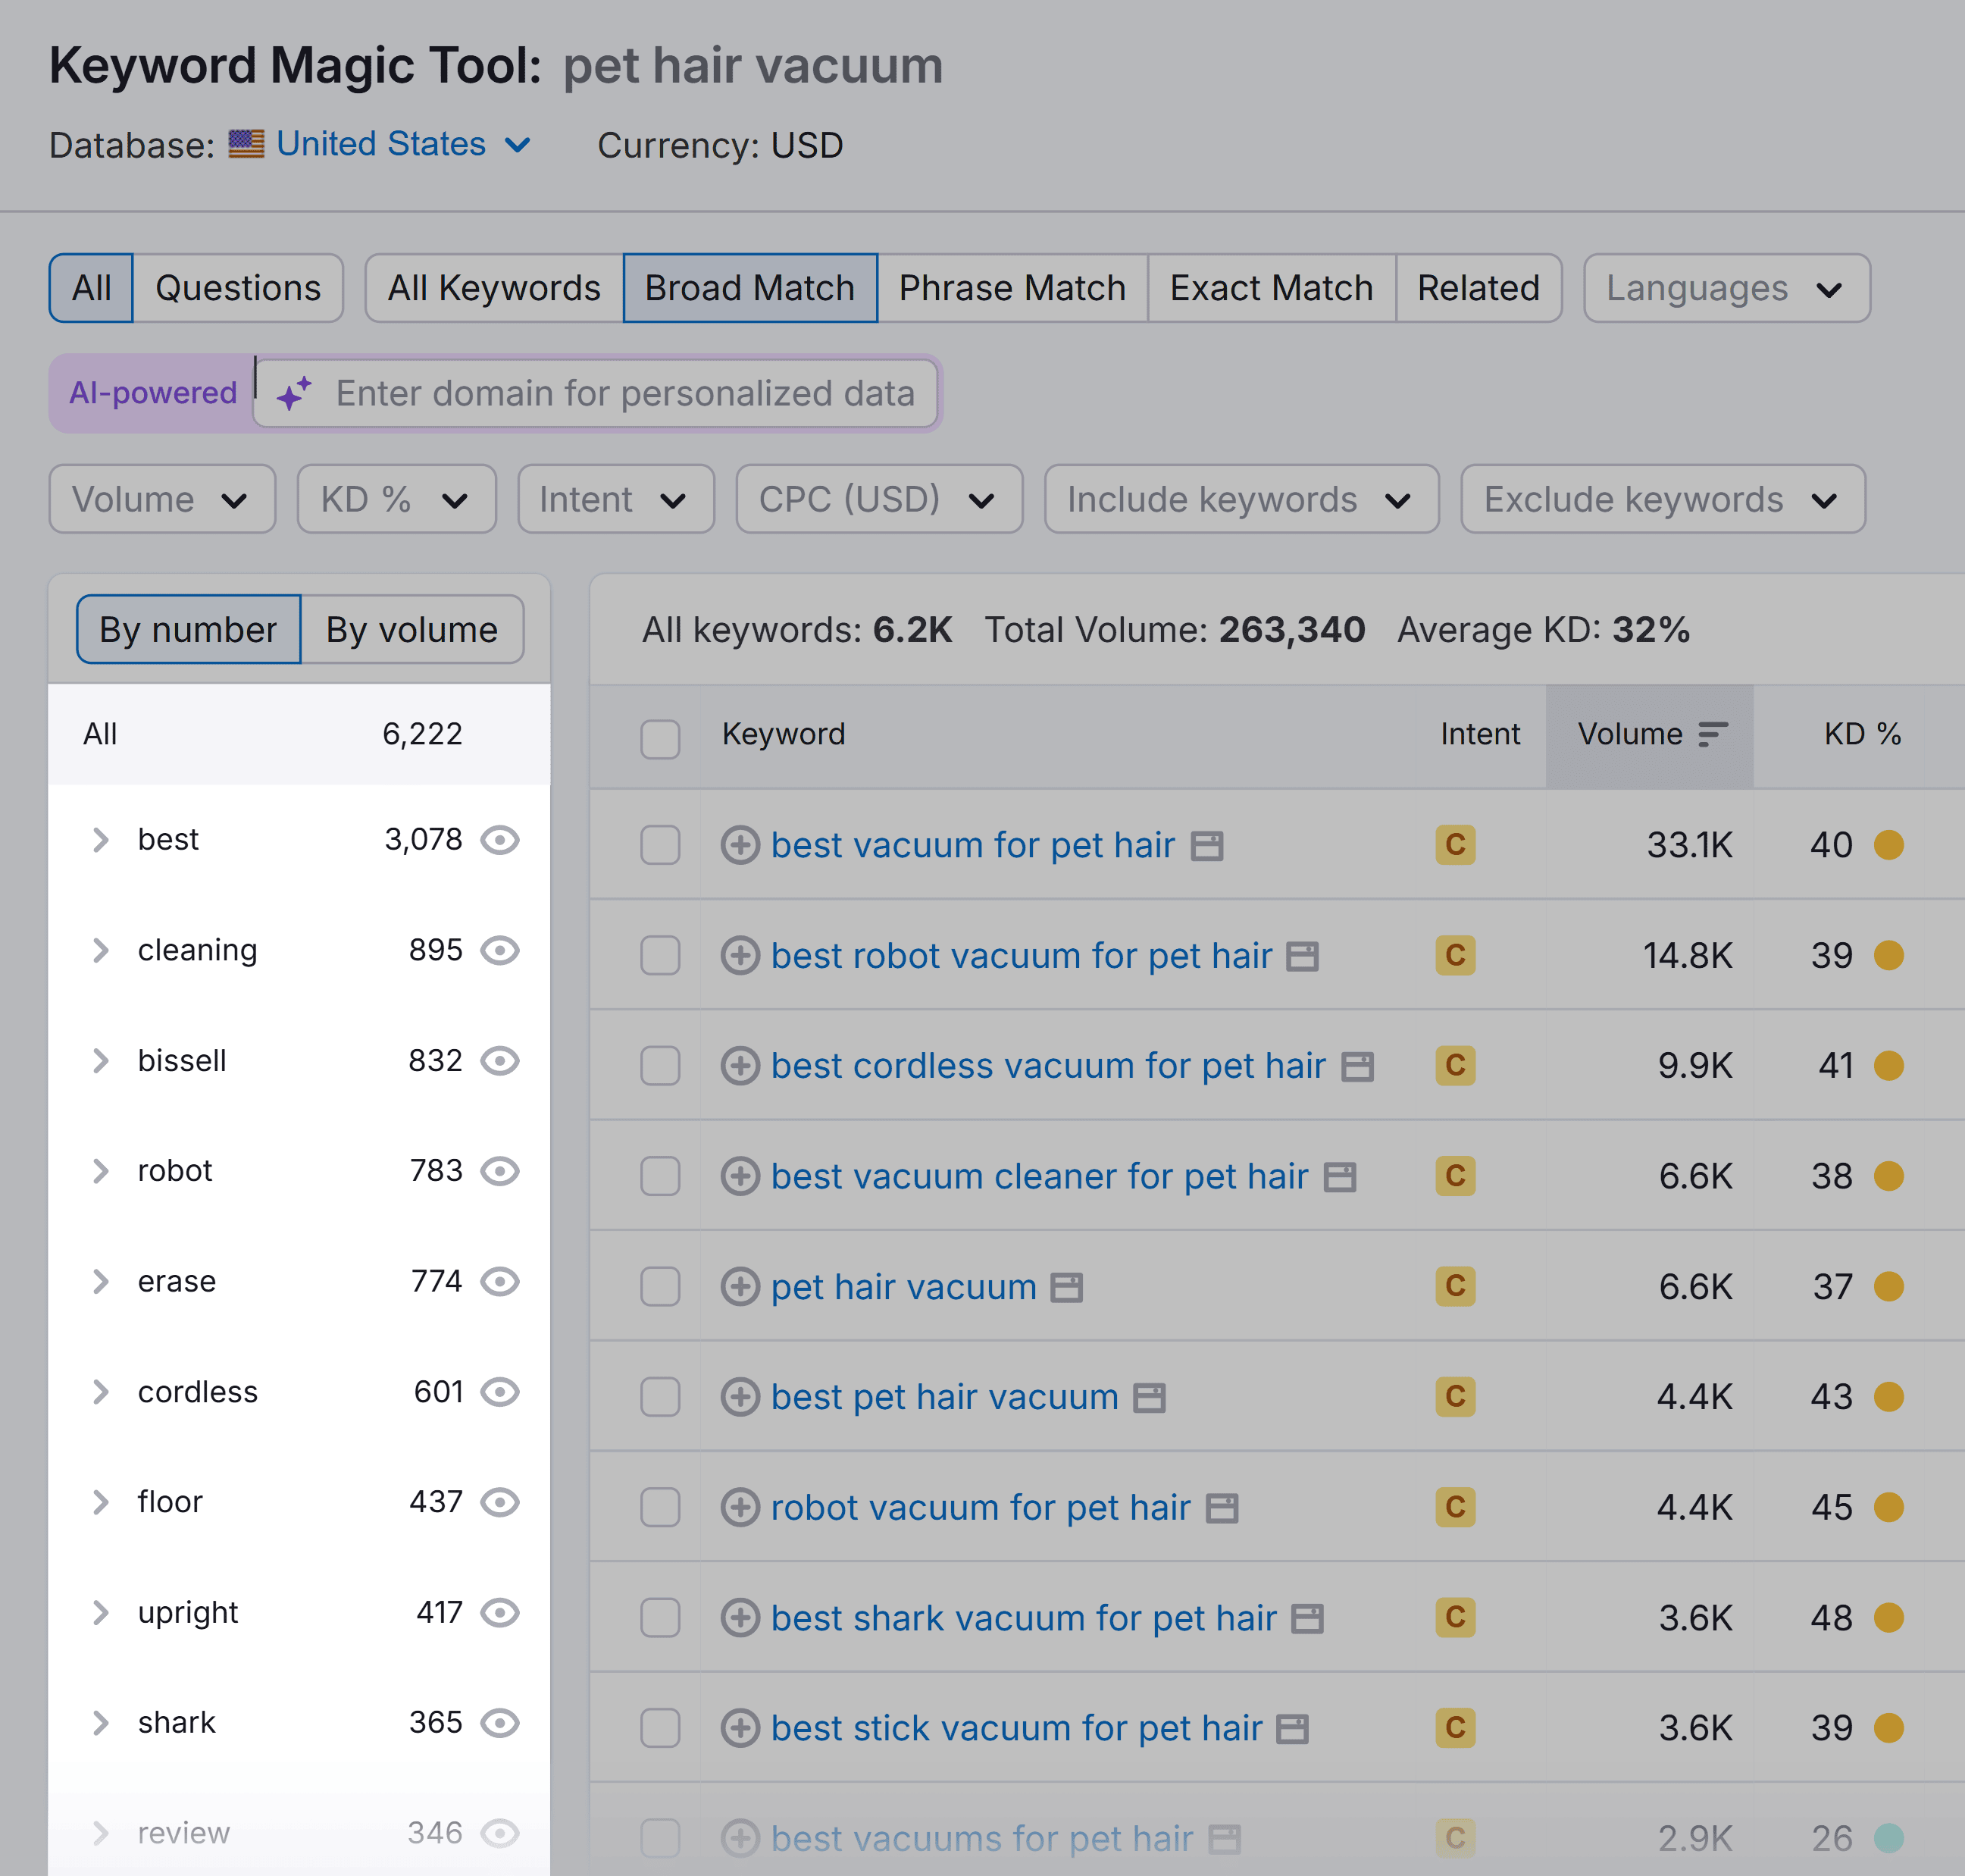This screenshot has height=1876, width=1965.
Task: Click the SERP features icon beside "best vacuum for pet hair"
Action: 1209,845
